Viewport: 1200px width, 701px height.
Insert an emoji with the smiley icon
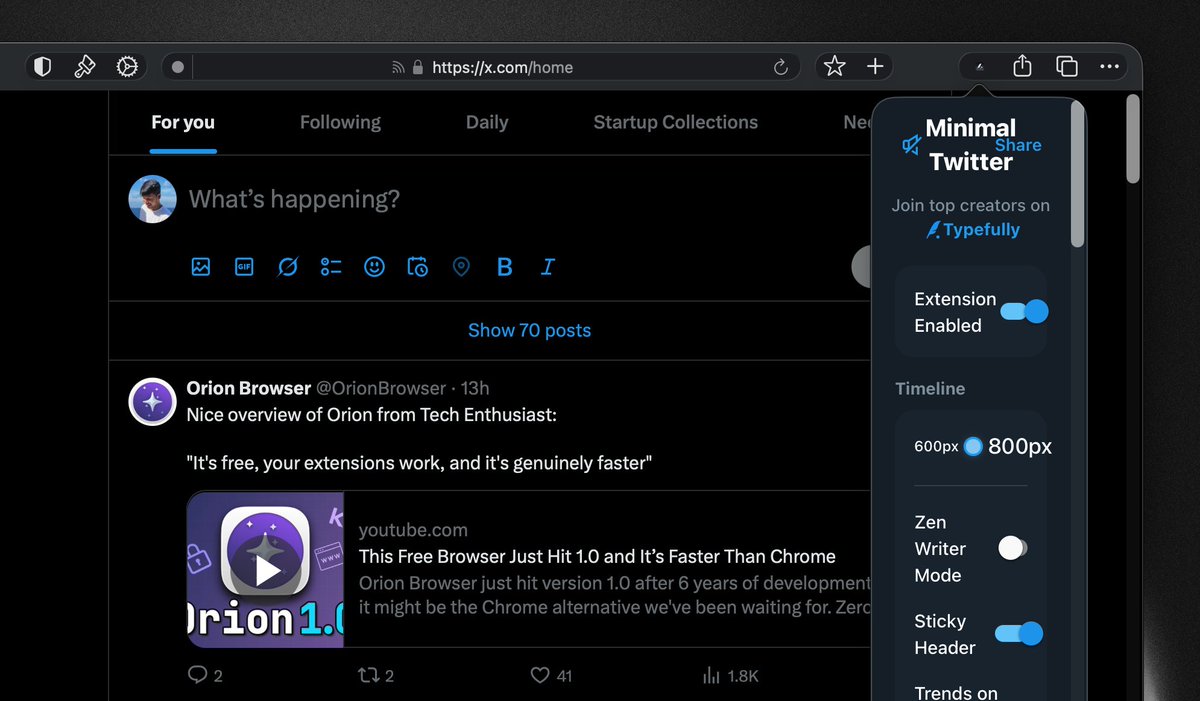click(374, 267)
